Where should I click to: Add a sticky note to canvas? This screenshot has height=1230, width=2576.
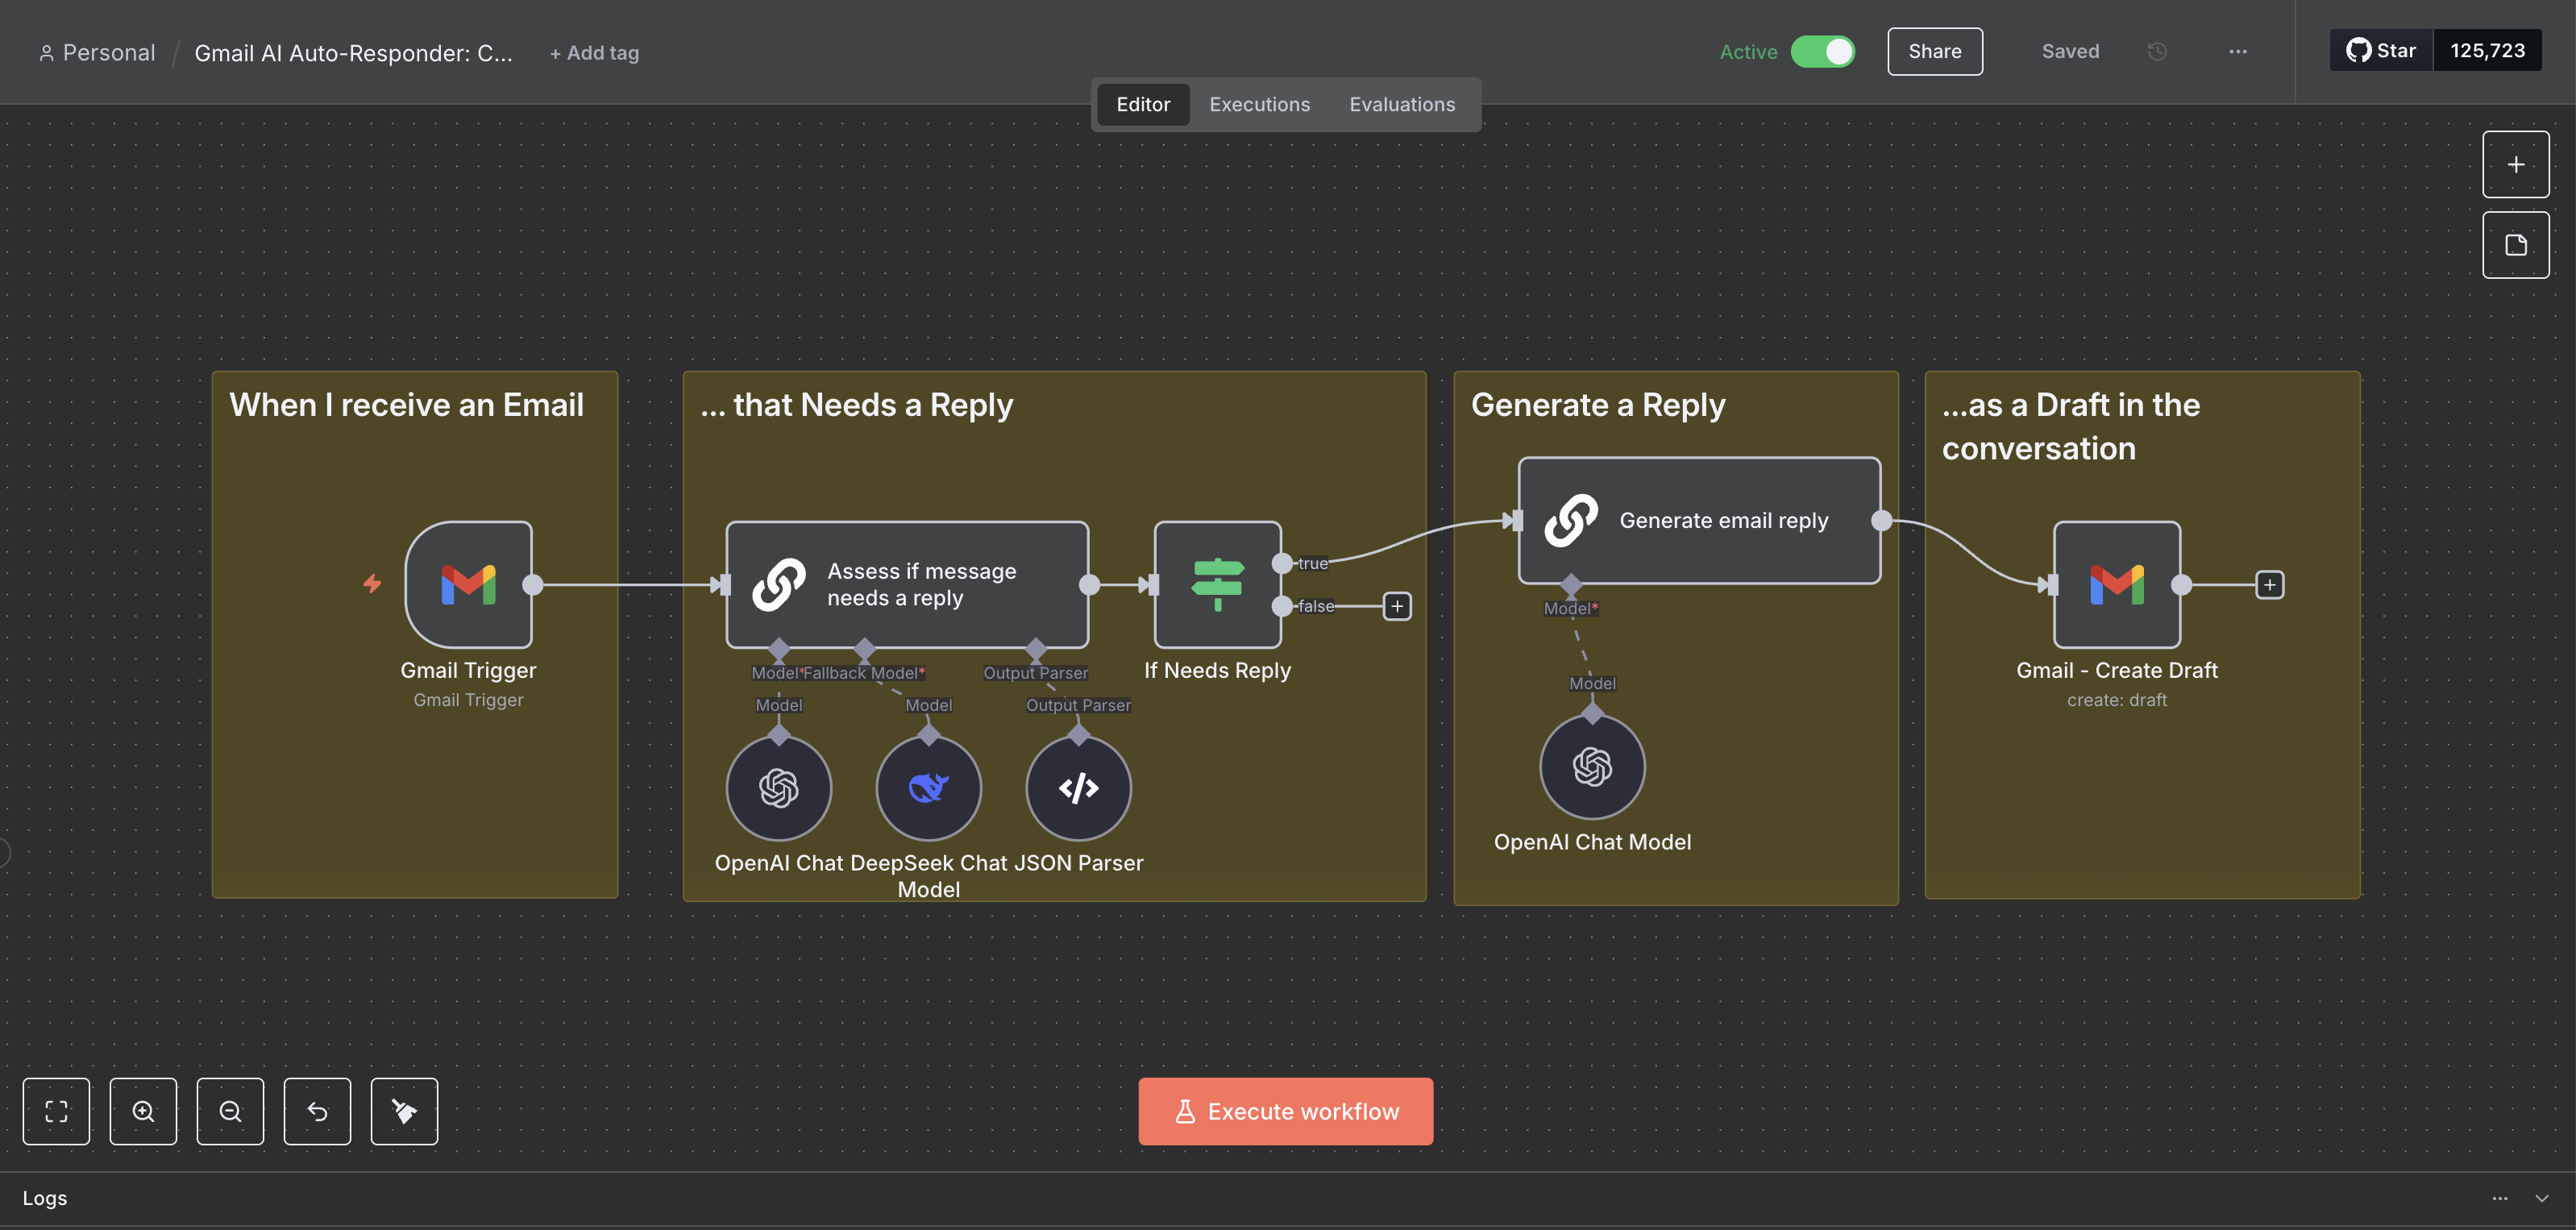[x=2515, y=245]
